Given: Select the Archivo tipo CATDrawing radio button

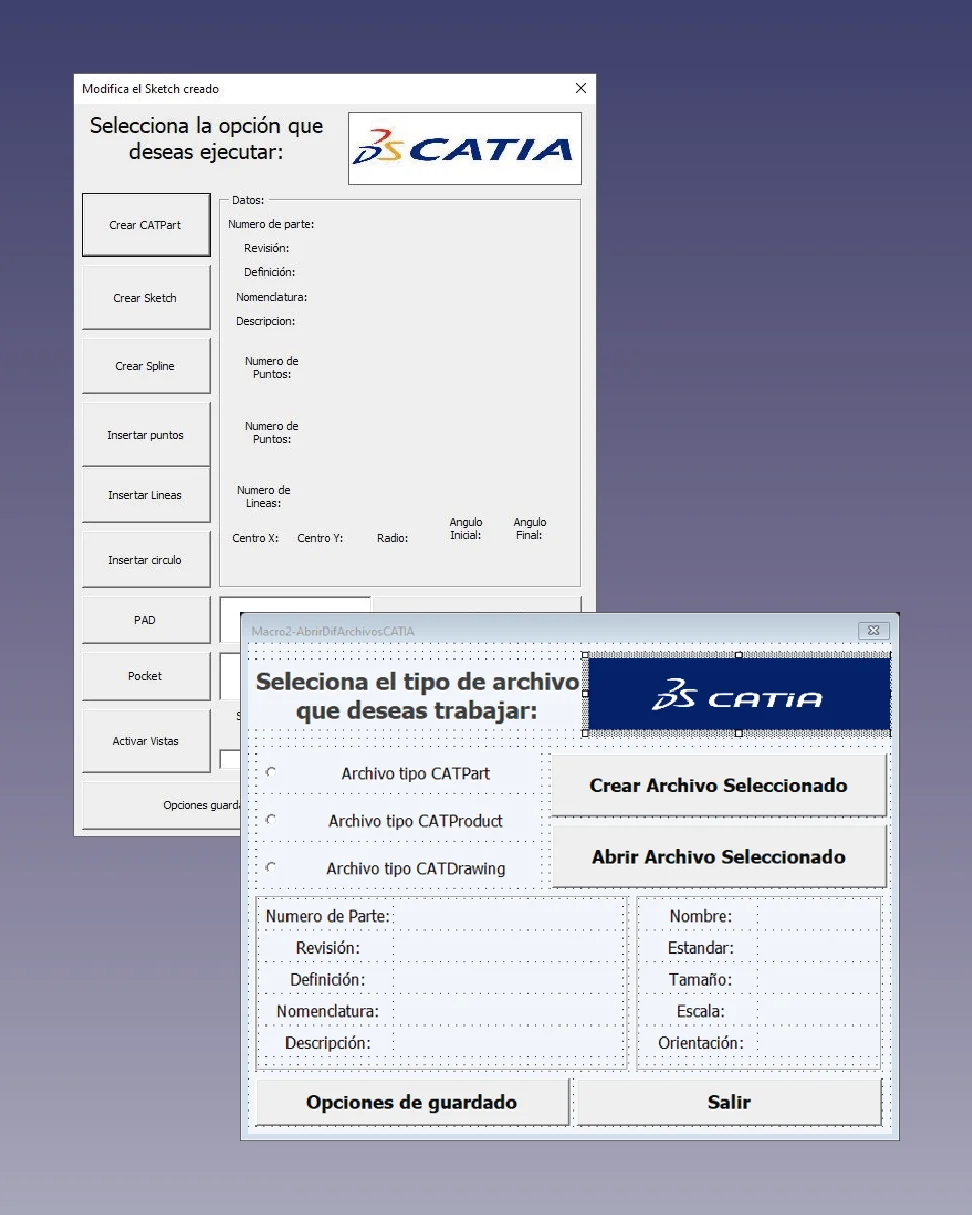Looking at the screenshot, I should (x=271, y=867).
